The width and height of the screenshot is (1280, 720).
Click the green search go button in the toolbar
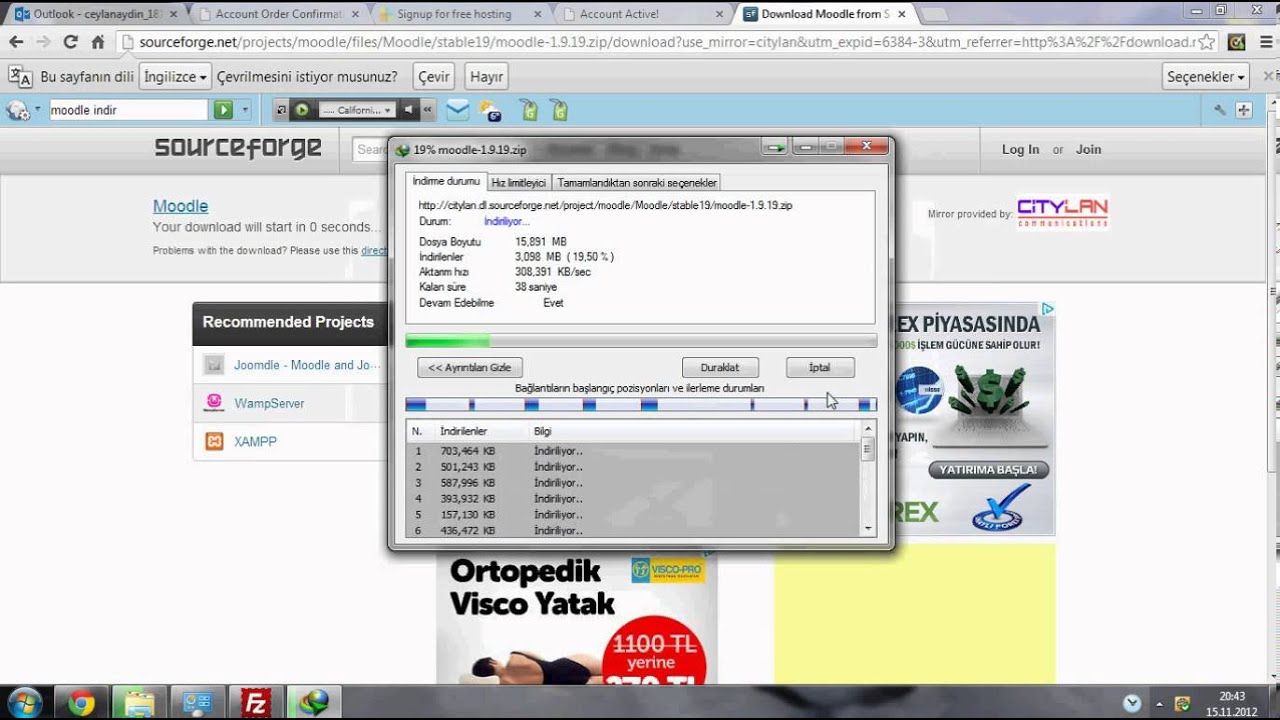[222, 110]
